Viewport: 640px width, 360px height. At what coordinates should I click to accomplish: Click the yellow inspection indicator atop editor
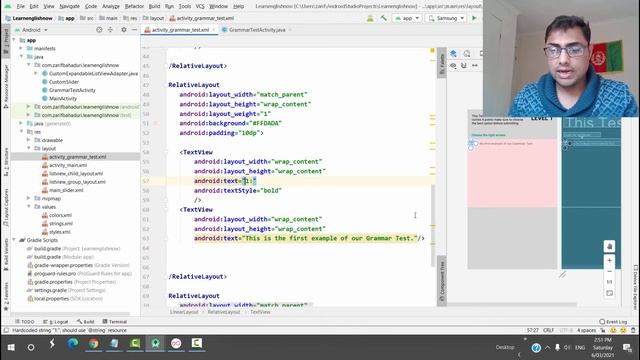point(432,51)
